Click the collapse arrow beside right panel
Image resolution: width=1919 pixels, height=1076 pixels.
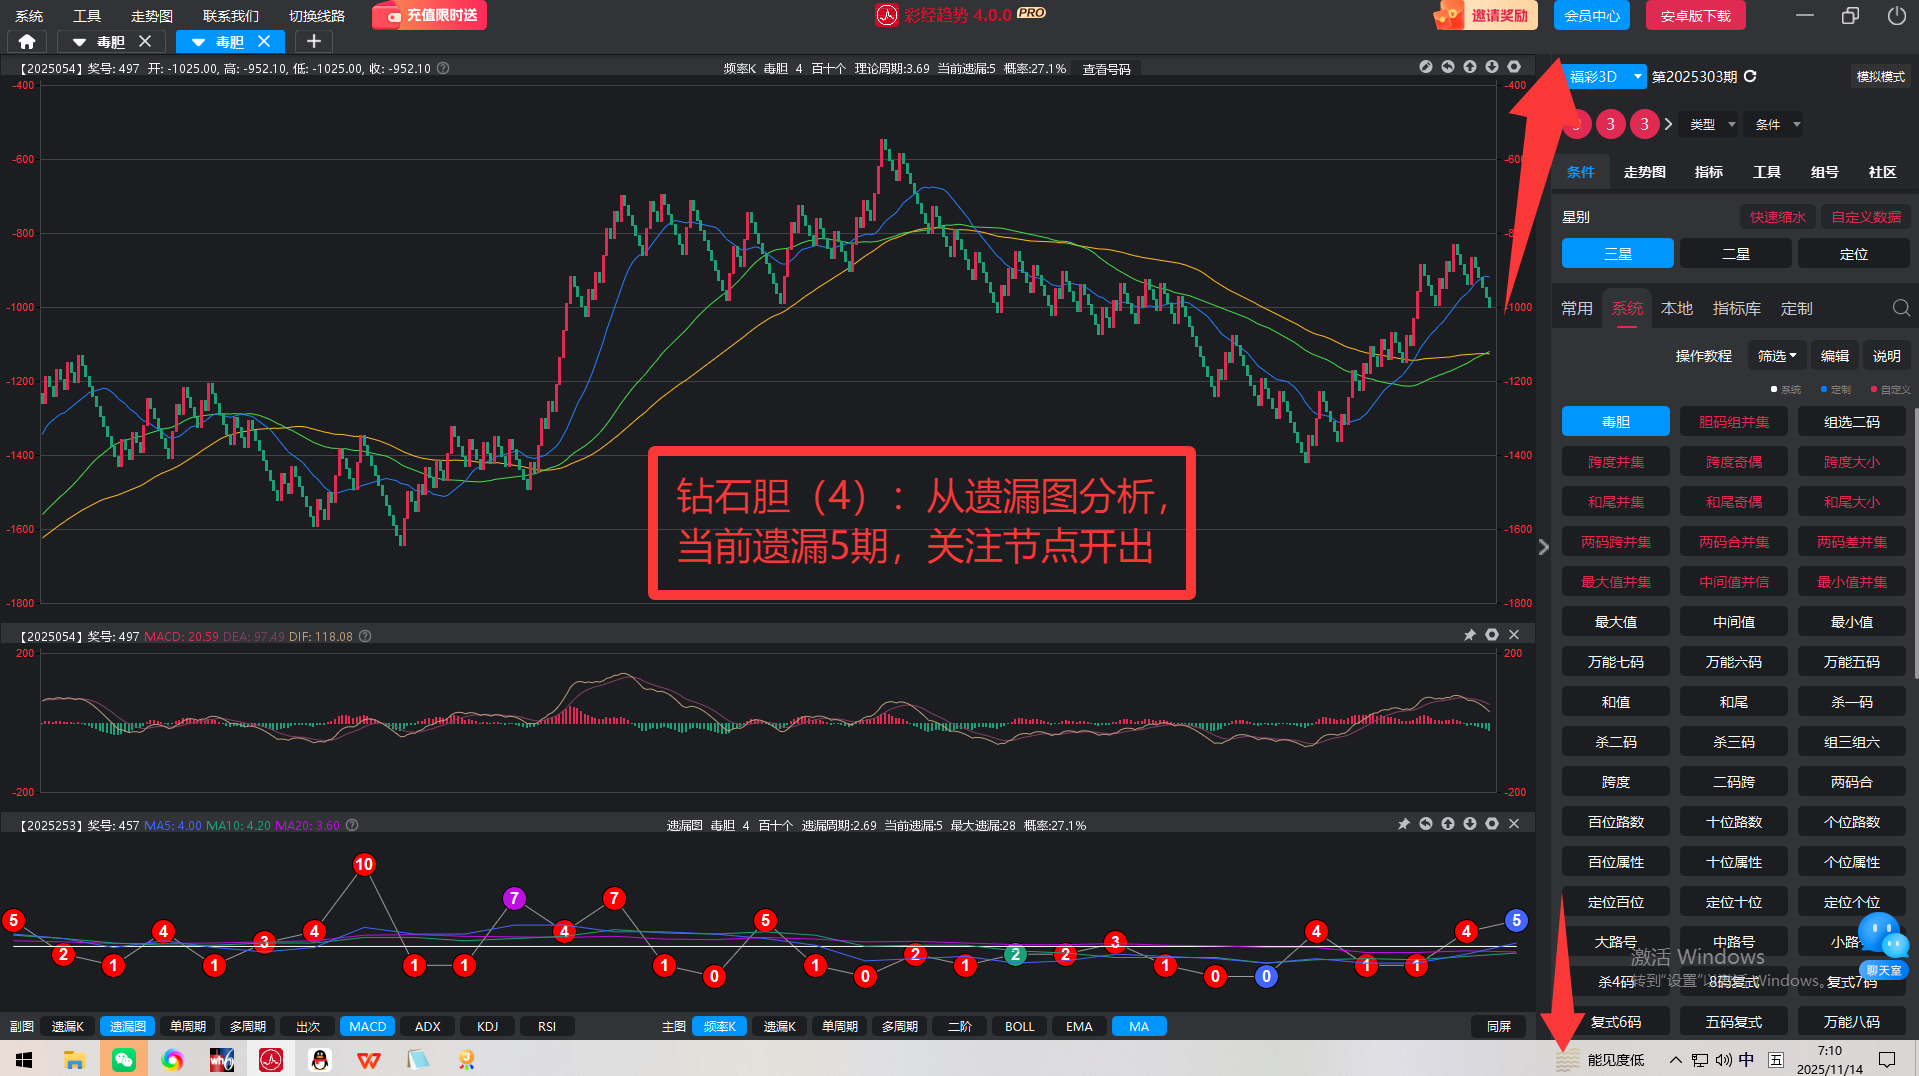(x=1543, y=547)
